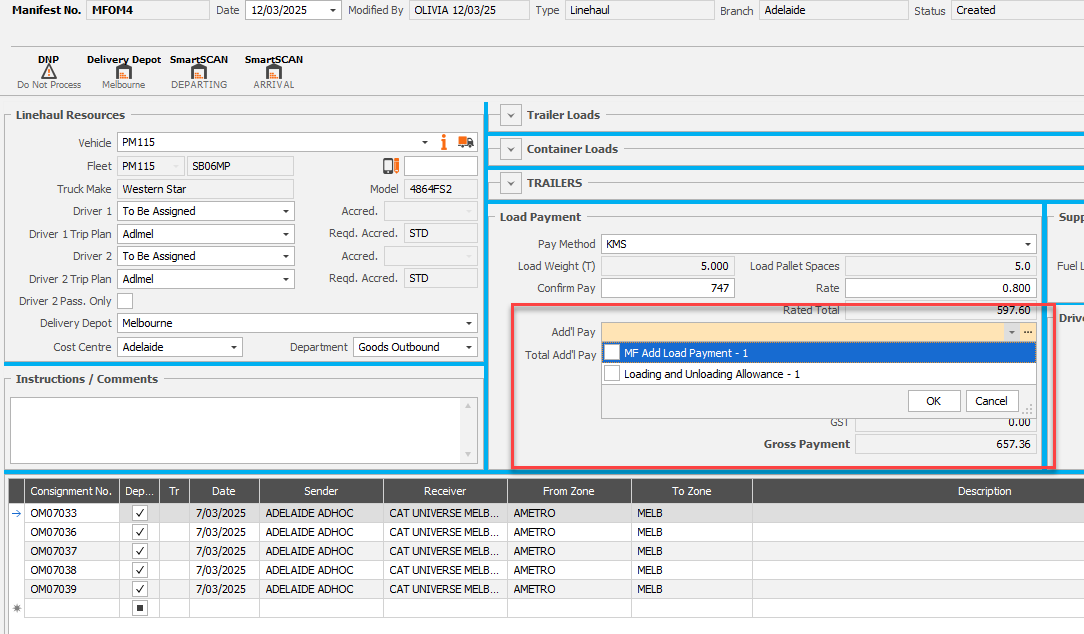Viewport: 1084px width, 634px height.
Task: Click the Confirm Pay field showing 747
Action: pyautogui.click(x=668, y=288)
